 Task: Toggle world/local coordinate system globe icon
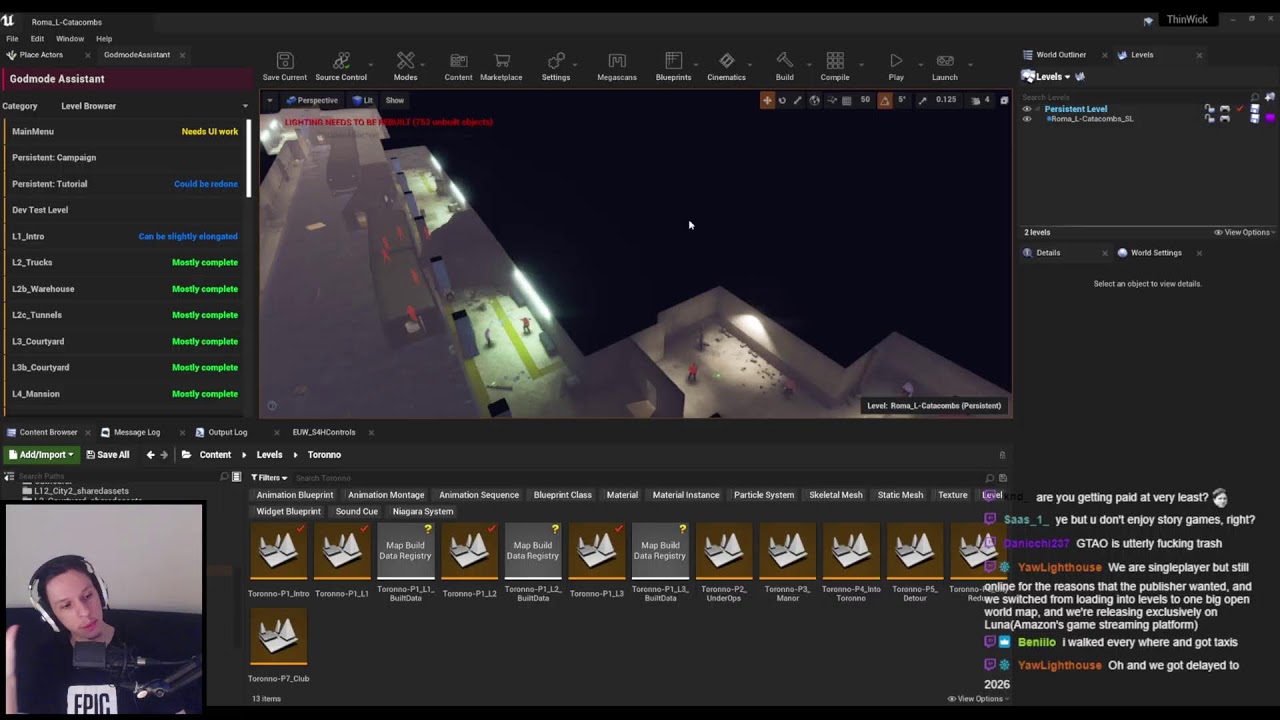[x=814, y=100]
